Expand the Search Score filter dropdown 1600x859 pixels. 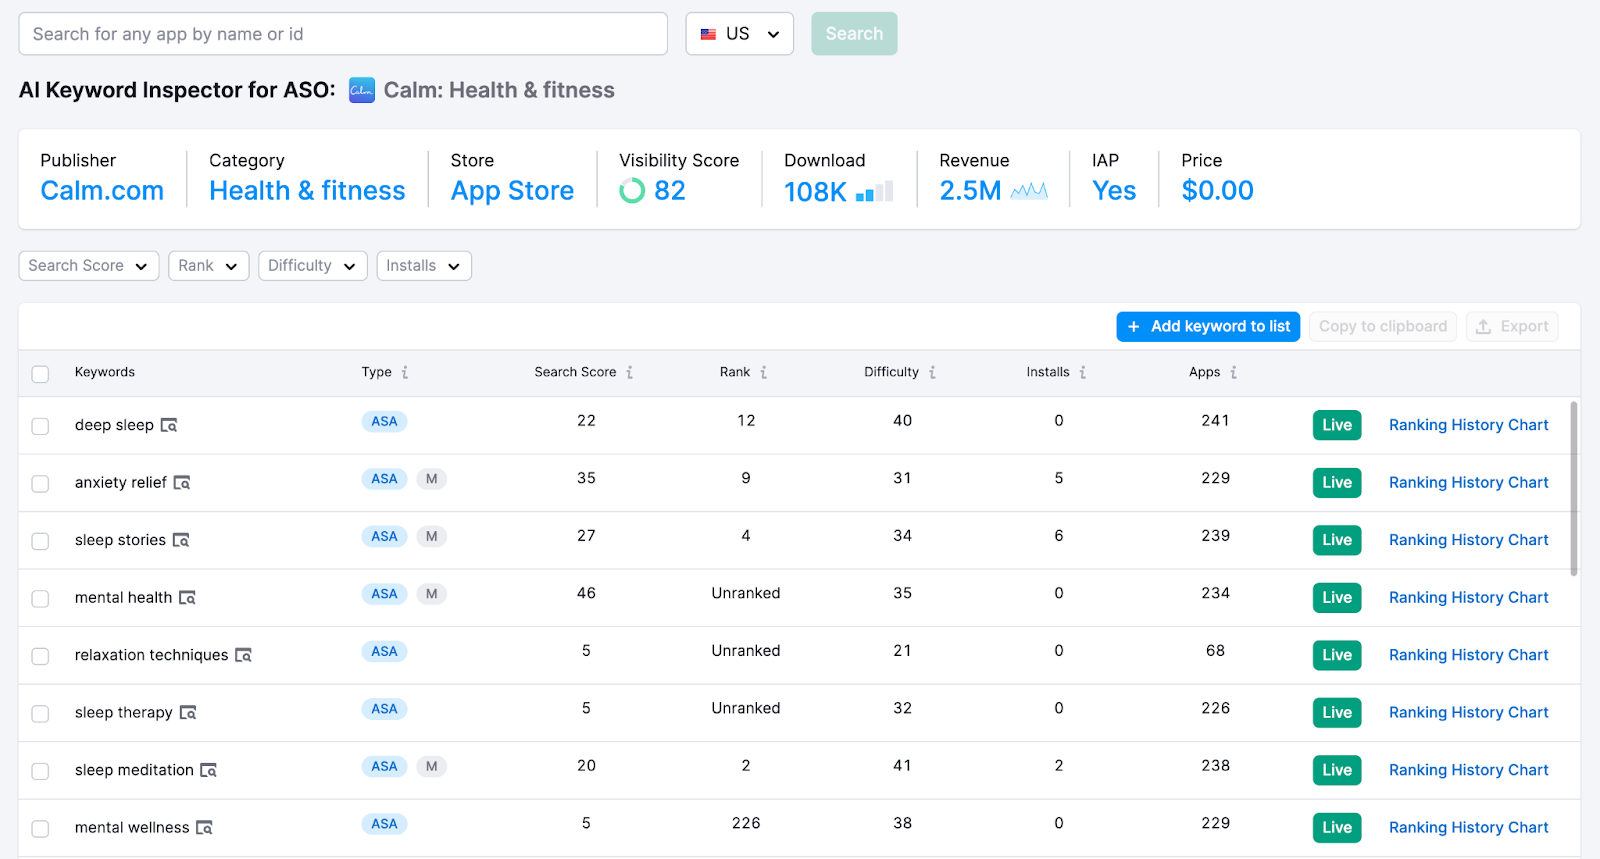click(89, 266)
